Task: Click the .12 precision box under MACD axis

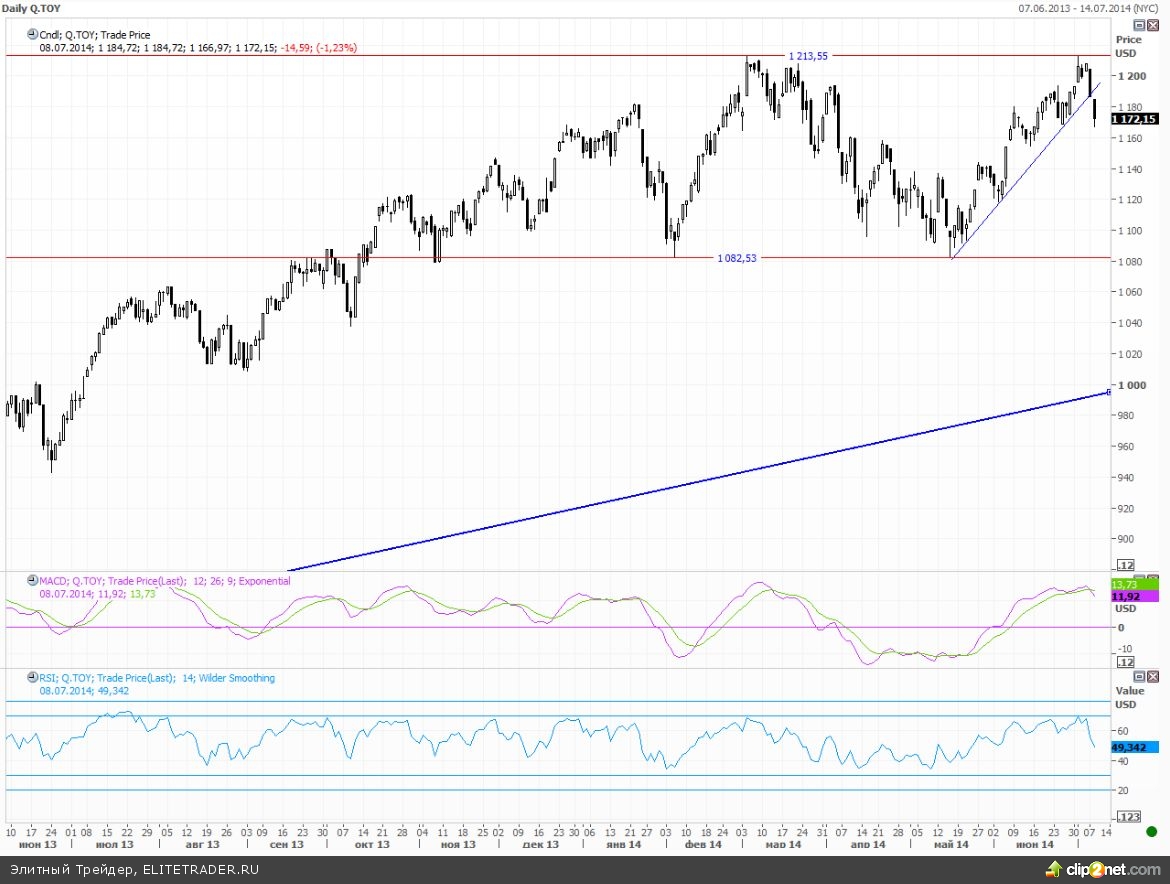Action: pos(1125,662)
